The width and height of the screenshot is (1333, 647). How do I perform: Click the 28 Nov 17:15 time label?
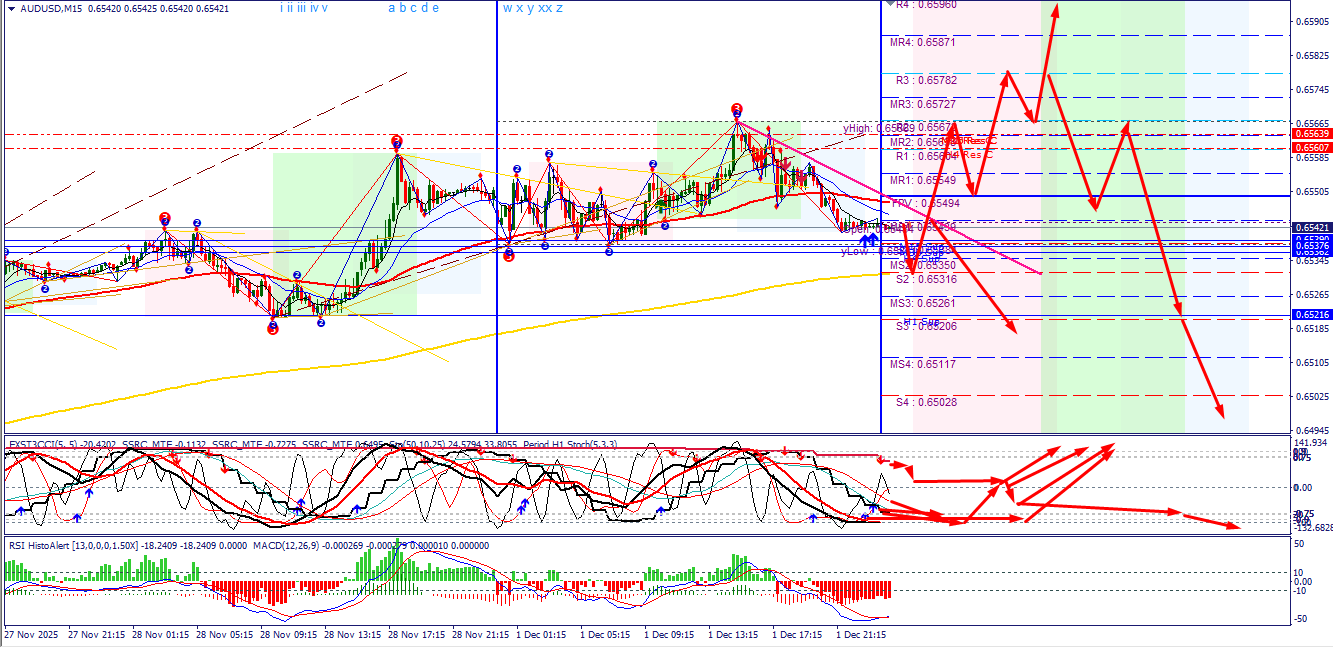418,634
